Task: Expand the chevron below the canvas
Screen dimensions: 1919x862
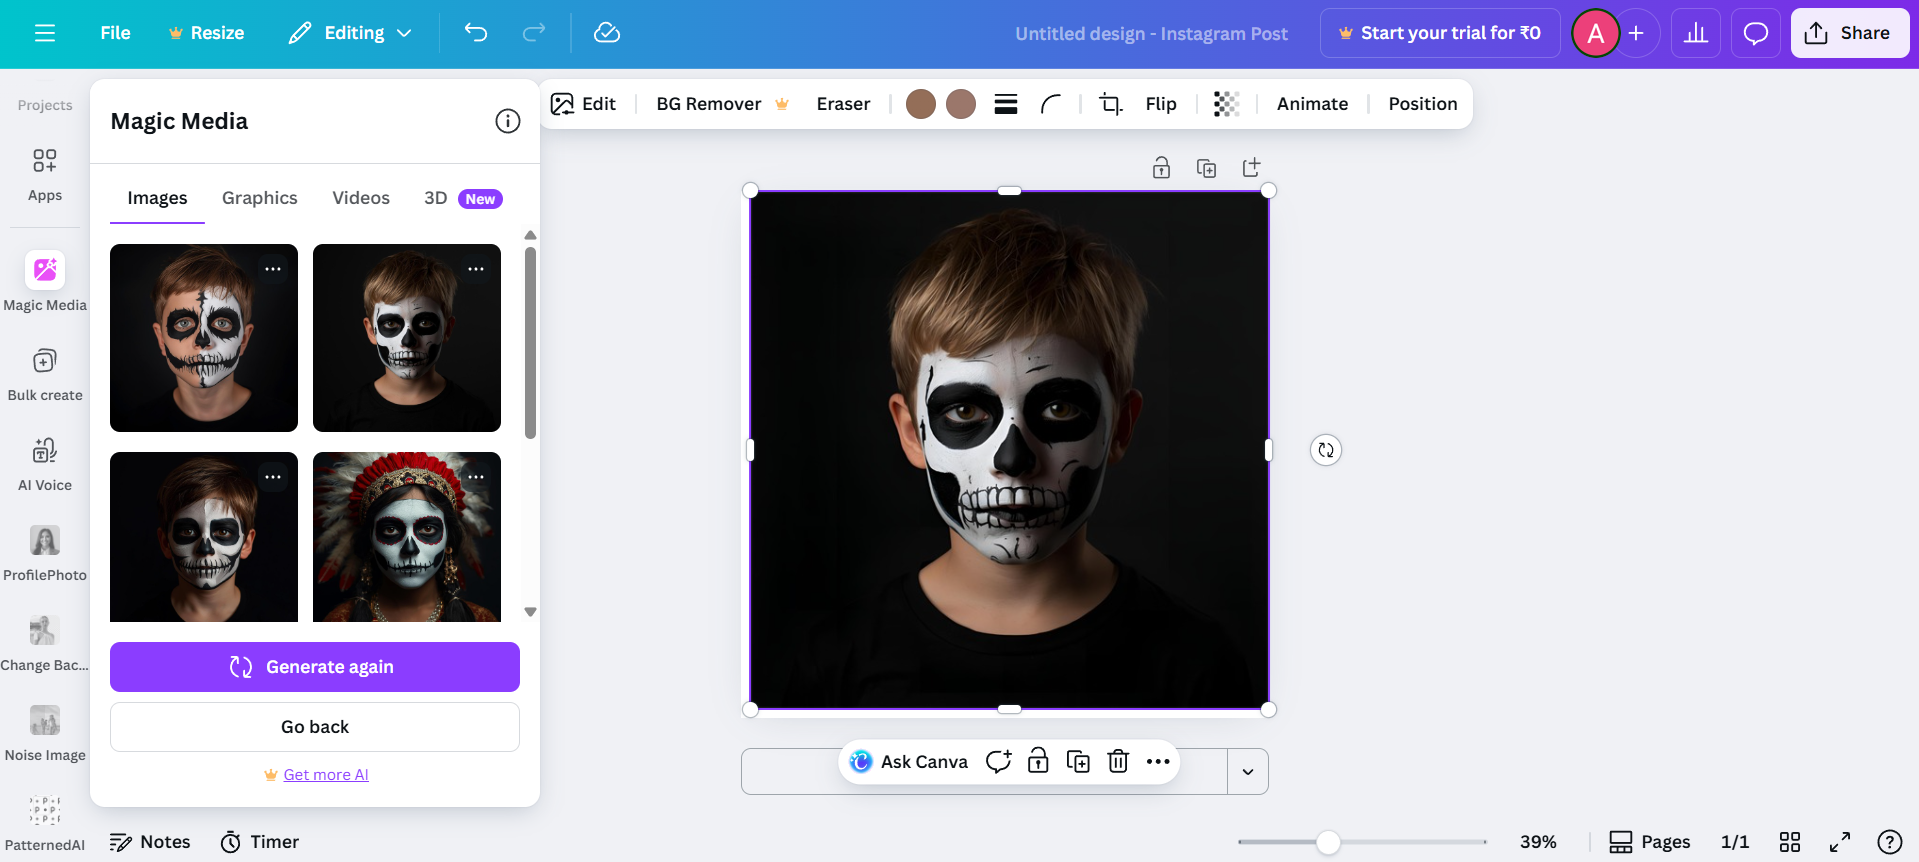Action: coord(1248,772)
